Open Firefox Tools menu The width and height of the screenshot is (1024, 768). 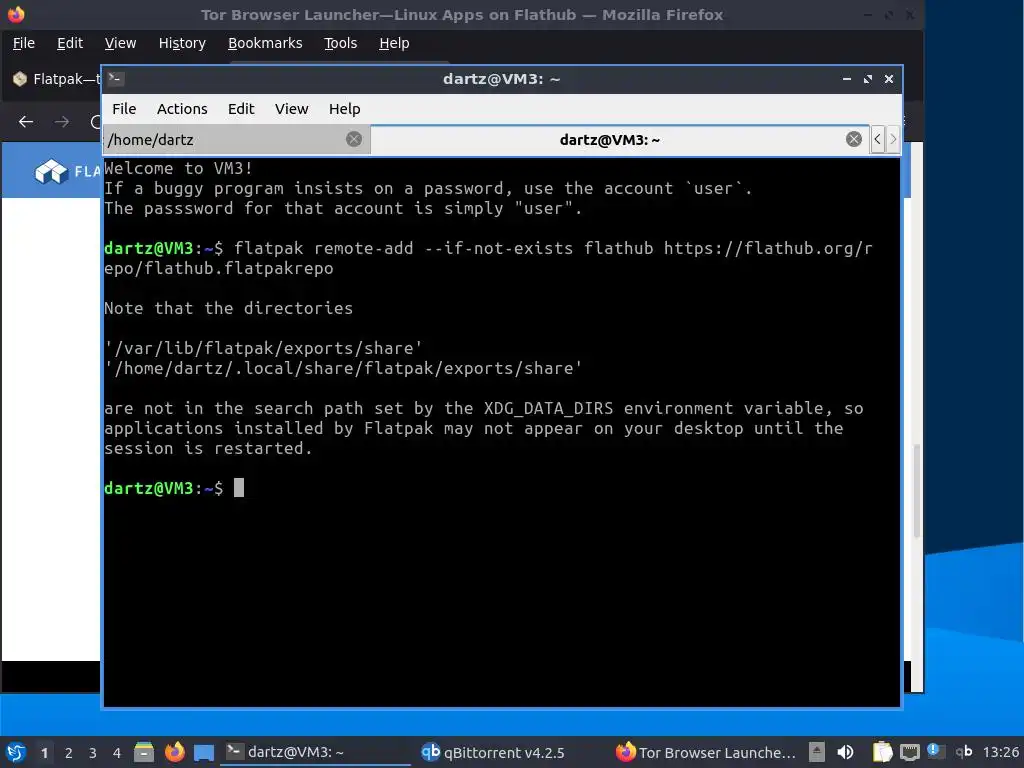pos(340,43)
